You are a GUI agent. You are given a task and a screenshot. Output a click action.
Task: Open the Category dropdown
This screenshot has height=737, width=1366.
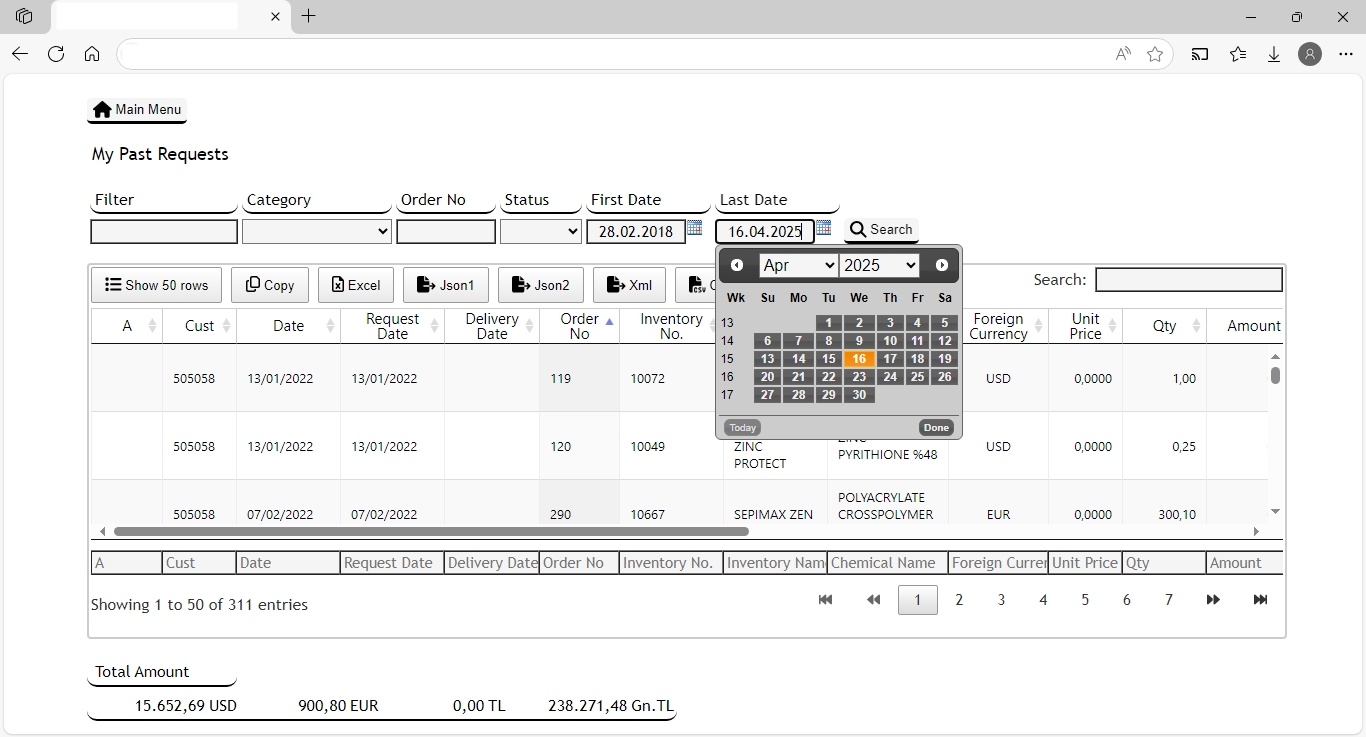(x=316, y=232)
